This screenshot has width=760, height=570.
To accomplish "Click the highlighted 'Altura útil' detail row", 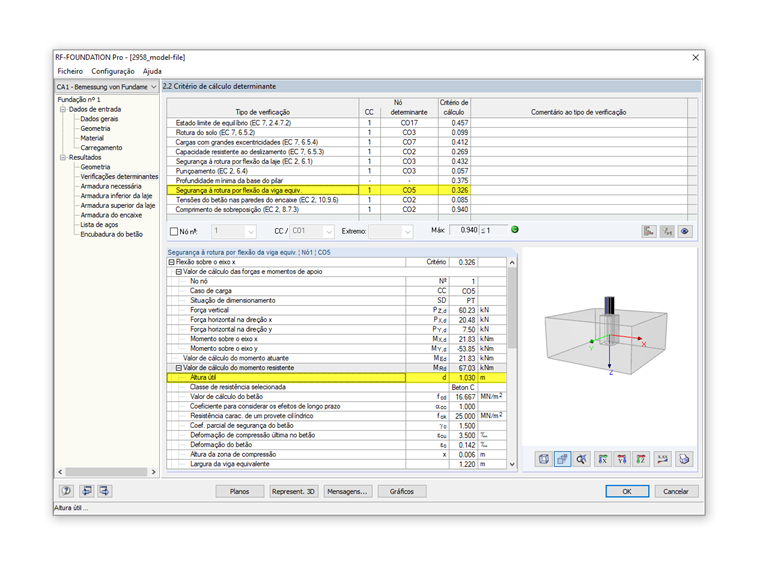I will [x=336, y=378].
